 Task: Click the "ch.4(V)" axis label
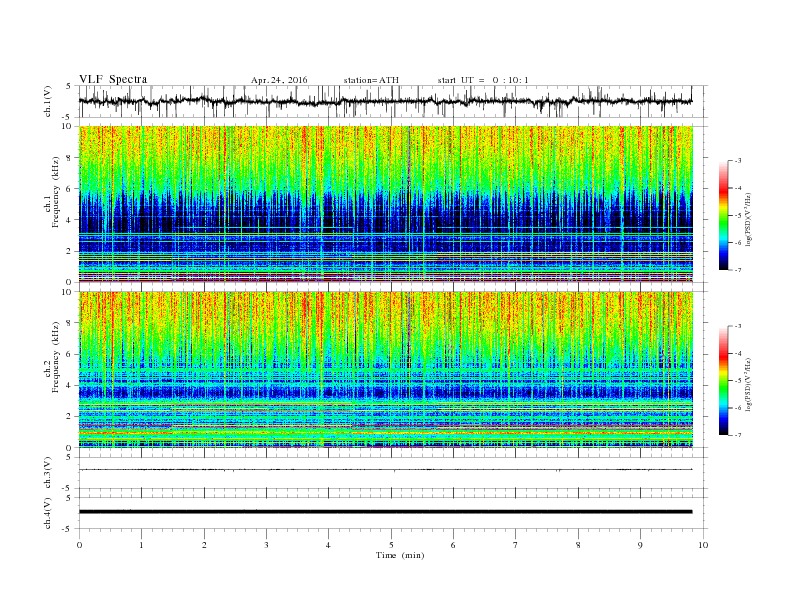tap(47, 513)
